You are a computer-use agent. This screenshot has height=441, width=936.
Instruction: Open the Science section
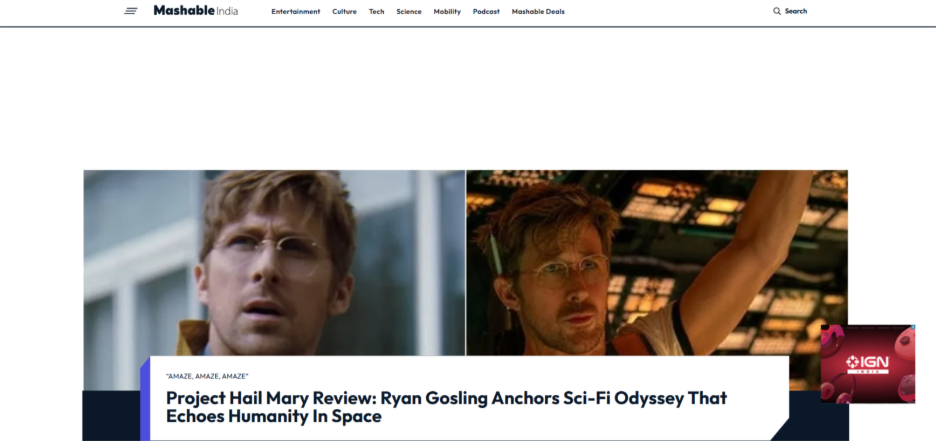coord(409,11)
